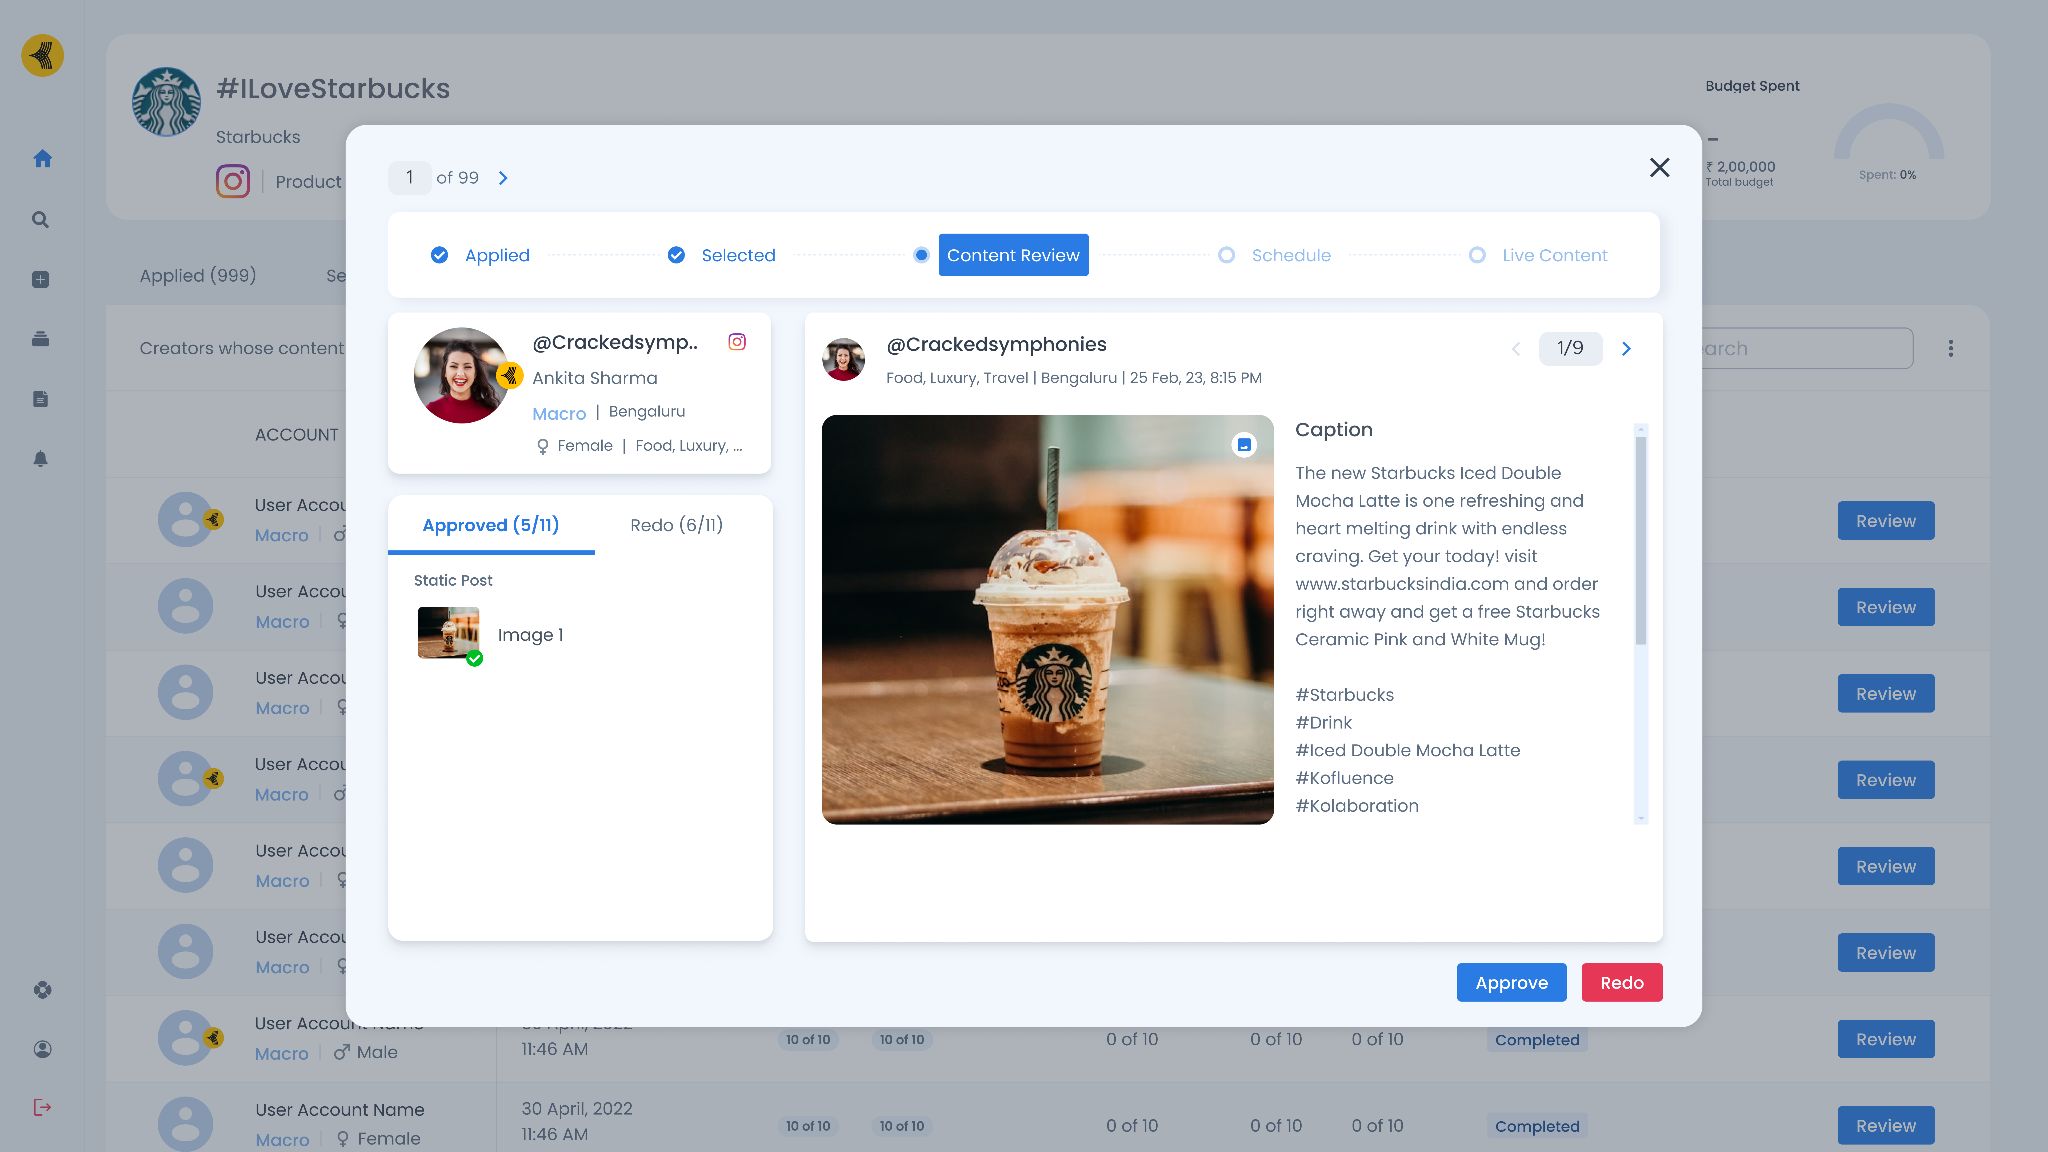Click Review for the bottom Female row

(x=1886, y=1125)
